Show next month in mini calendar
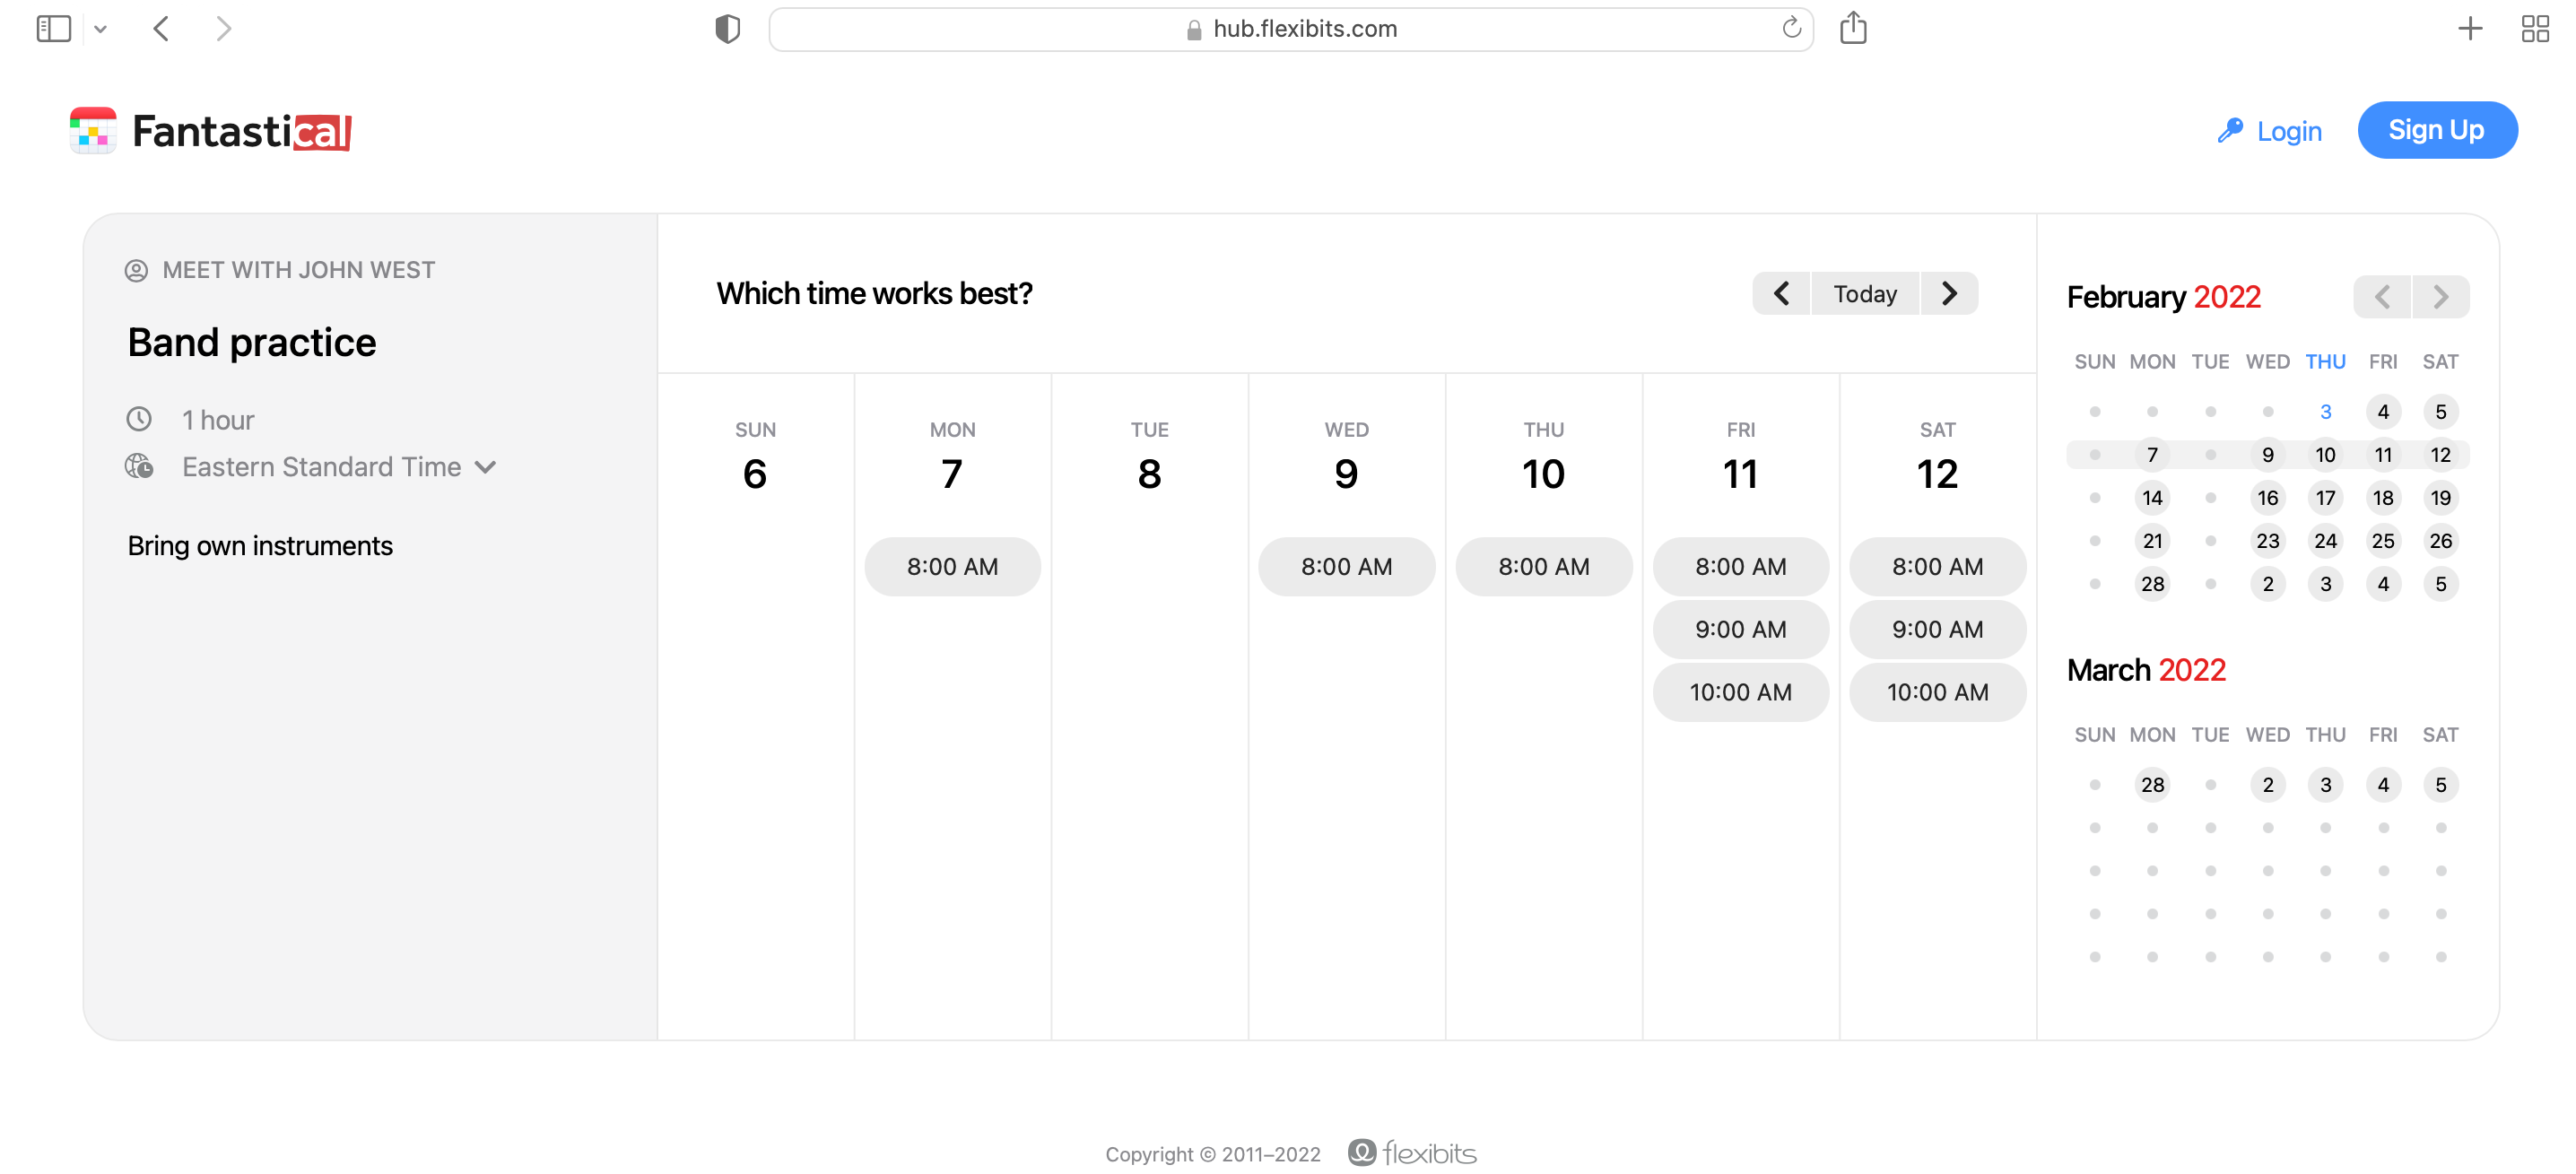The image size is (2576, 1174). point(2440,297)
